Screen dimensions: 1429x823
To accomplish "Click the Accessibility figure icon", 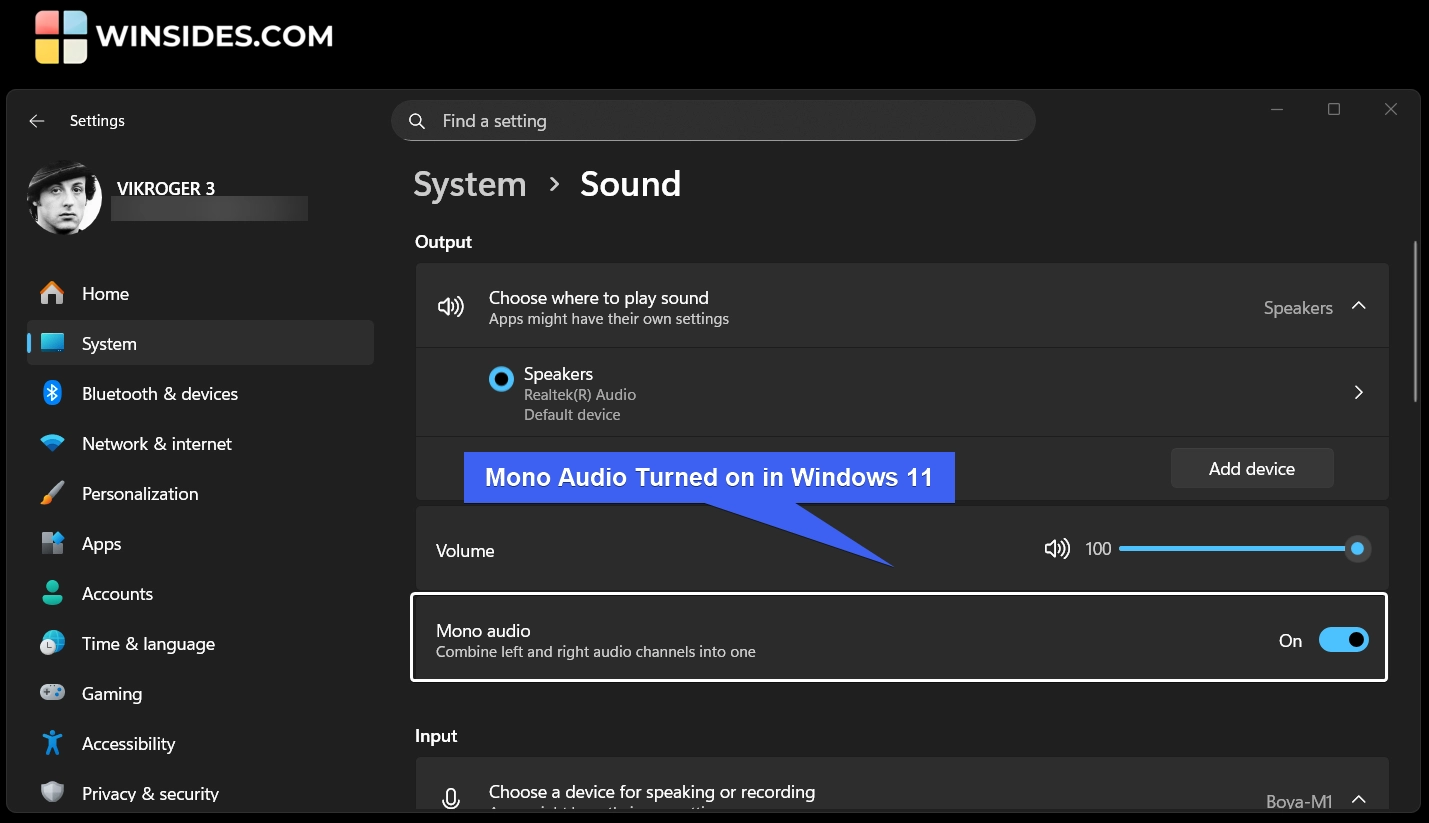I will point(52,743).
